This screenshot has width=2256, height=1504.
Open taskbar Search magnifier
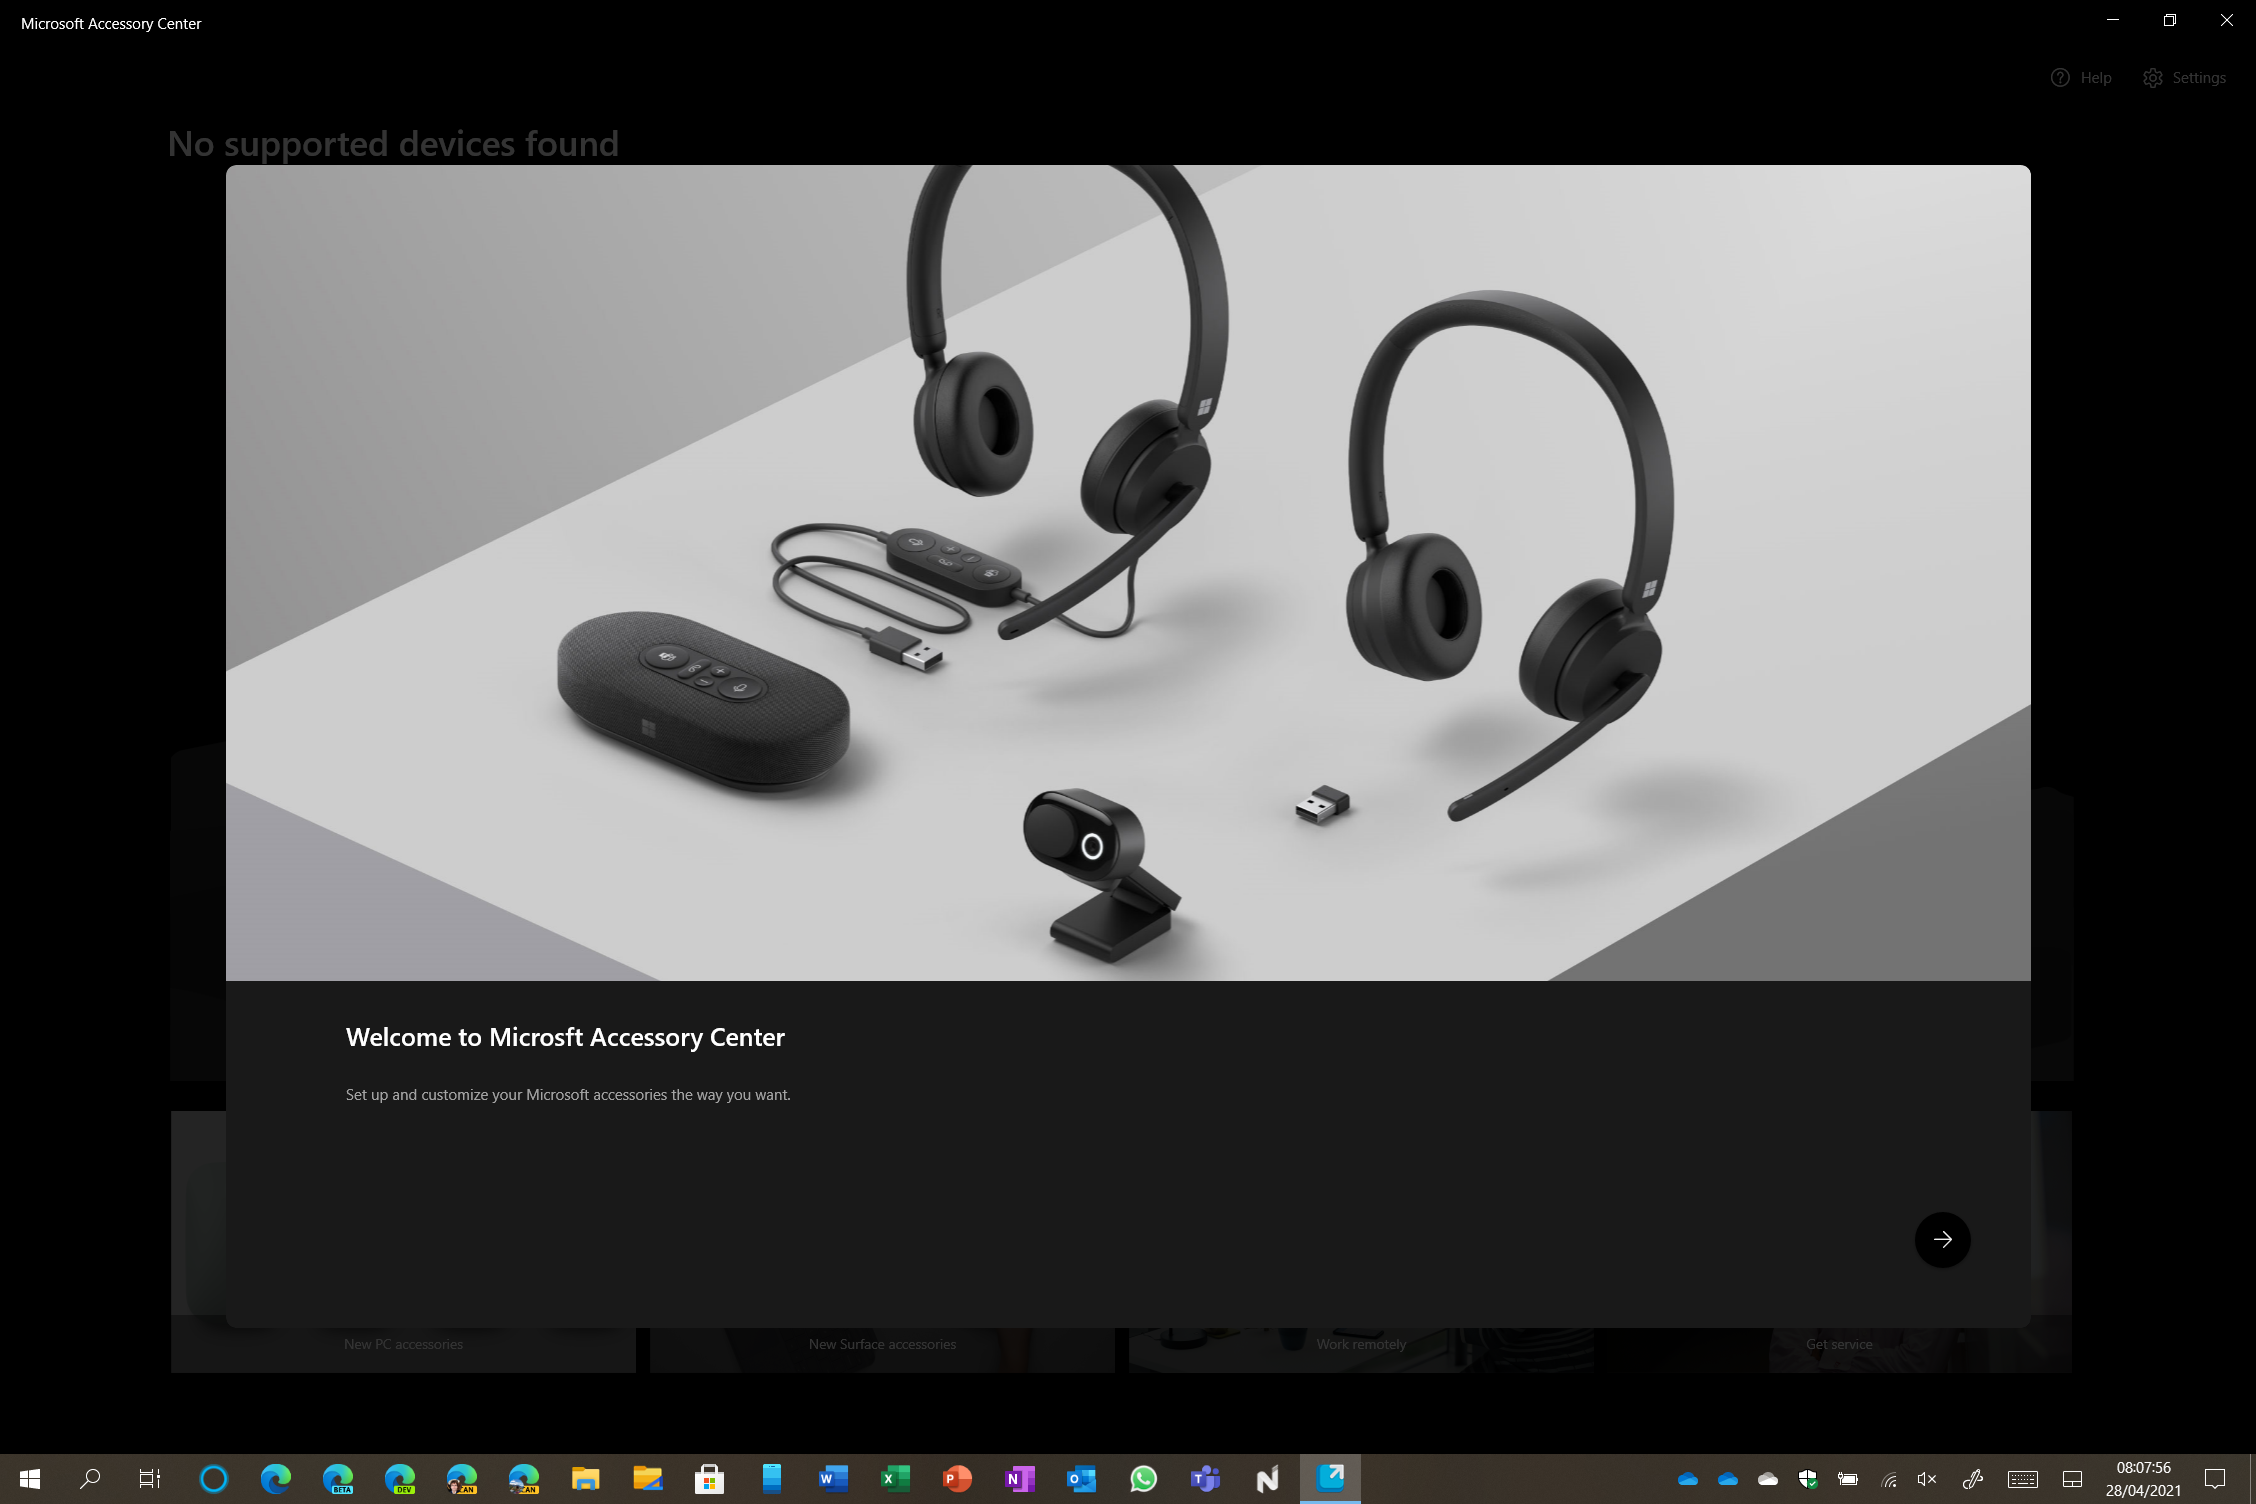90,1478
